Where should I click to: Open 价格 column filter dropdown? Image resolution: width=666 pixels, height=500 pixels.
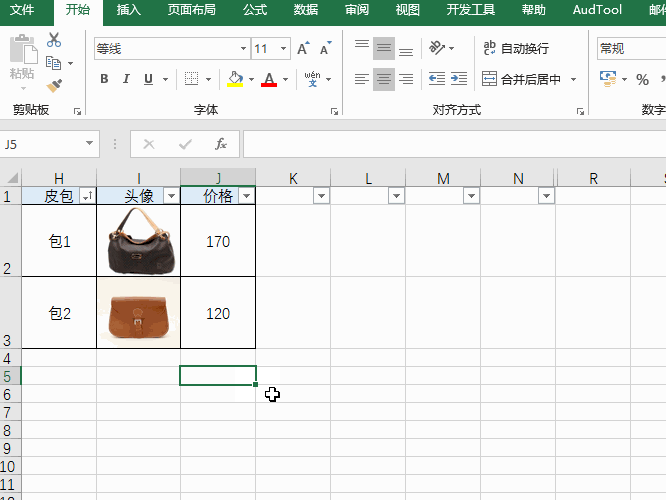pyautogui.click(x=247, y=196)
